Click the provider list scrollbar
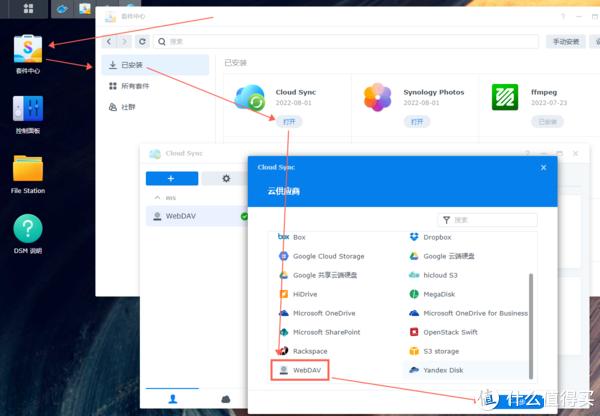Screen dimensions: 600x416 tap(531, 326)
